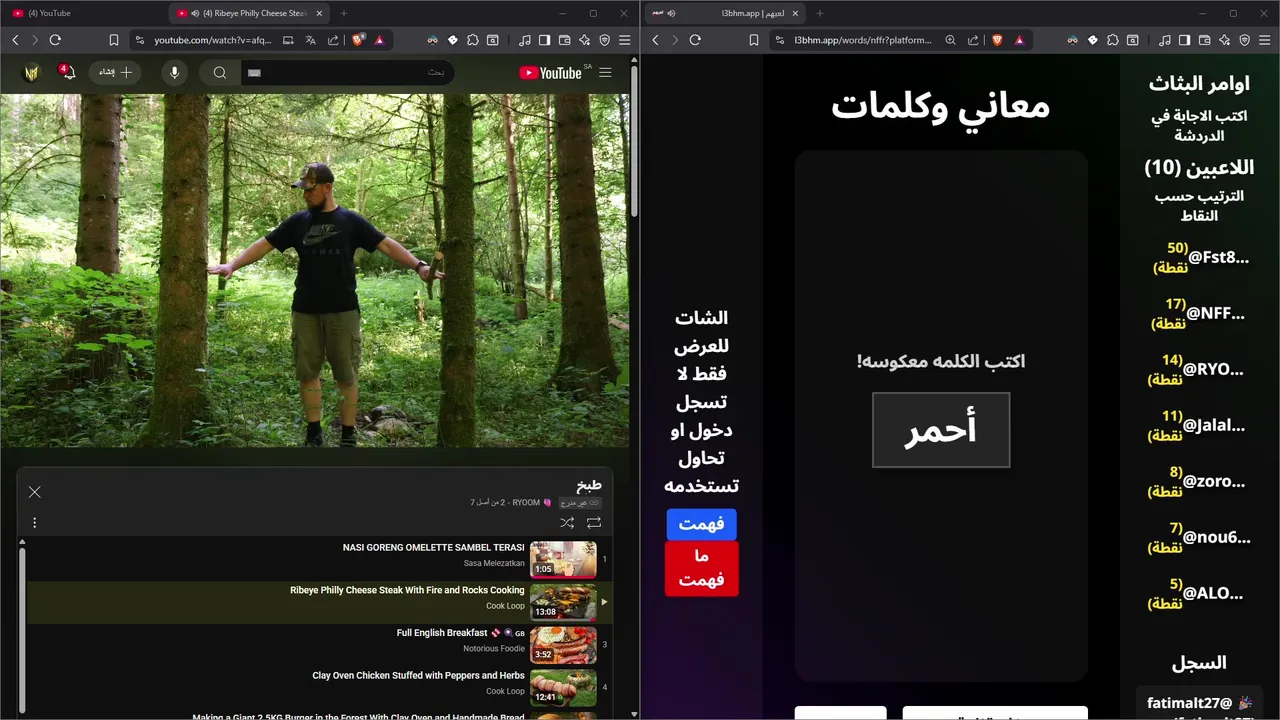Click the translate icon in the YouTube address bar
Viewport: 1280px width, 720px height.
(310, 40)
